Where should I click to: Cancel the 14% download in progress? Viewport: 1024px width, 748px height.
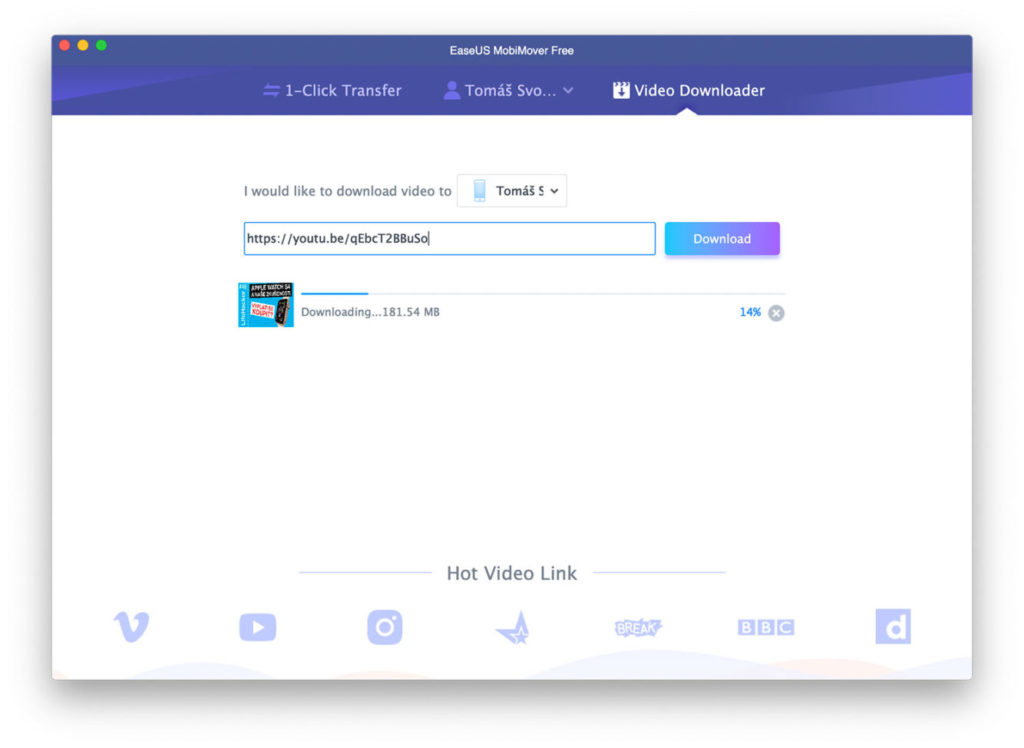(776, 313)
